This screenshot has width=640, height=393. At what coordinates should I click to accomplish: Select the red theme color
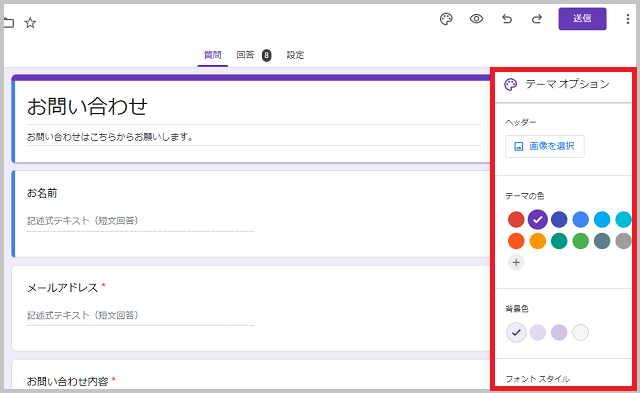(516, 220)
